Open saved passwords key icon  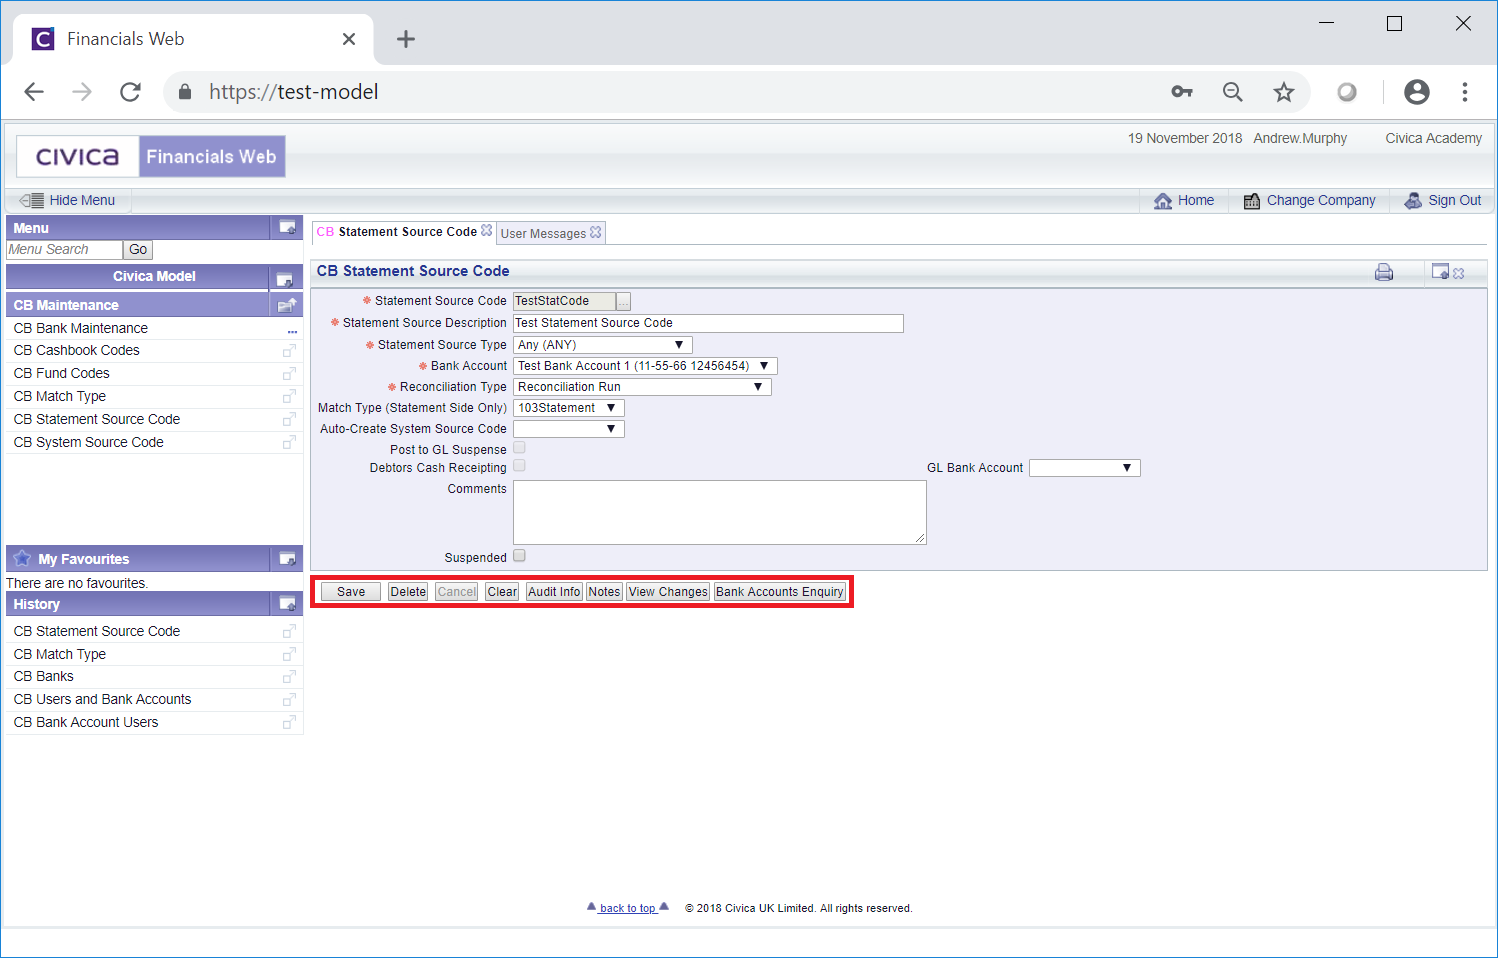pyautogui.click(x=1182, y=92)
